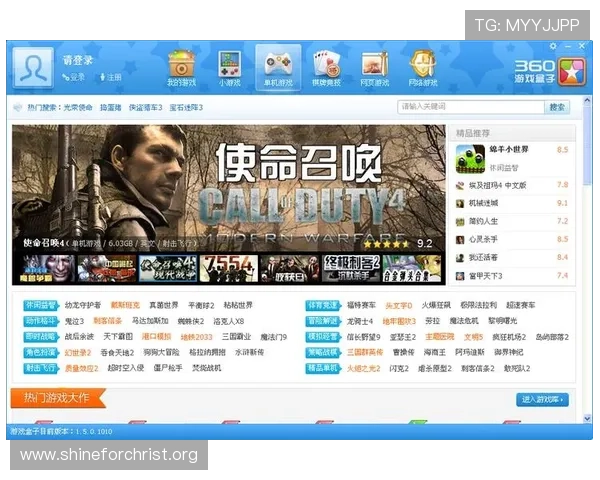Click the 刺客信条2 game link
Screen dimensions: 600x480
[478, 368]
